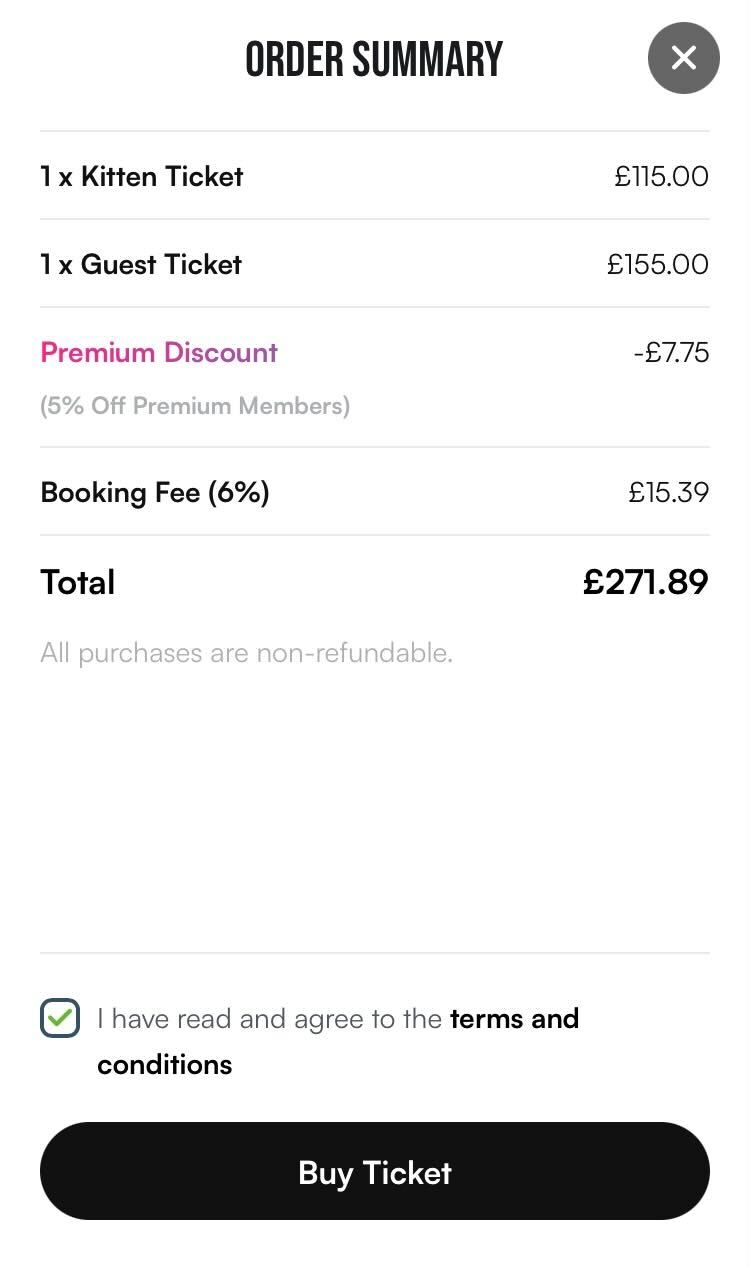Click the 5% Off Premium Members note
The height and width of the screenshot is (1268, 750).
pyautogui.click(x=195, y=406)
